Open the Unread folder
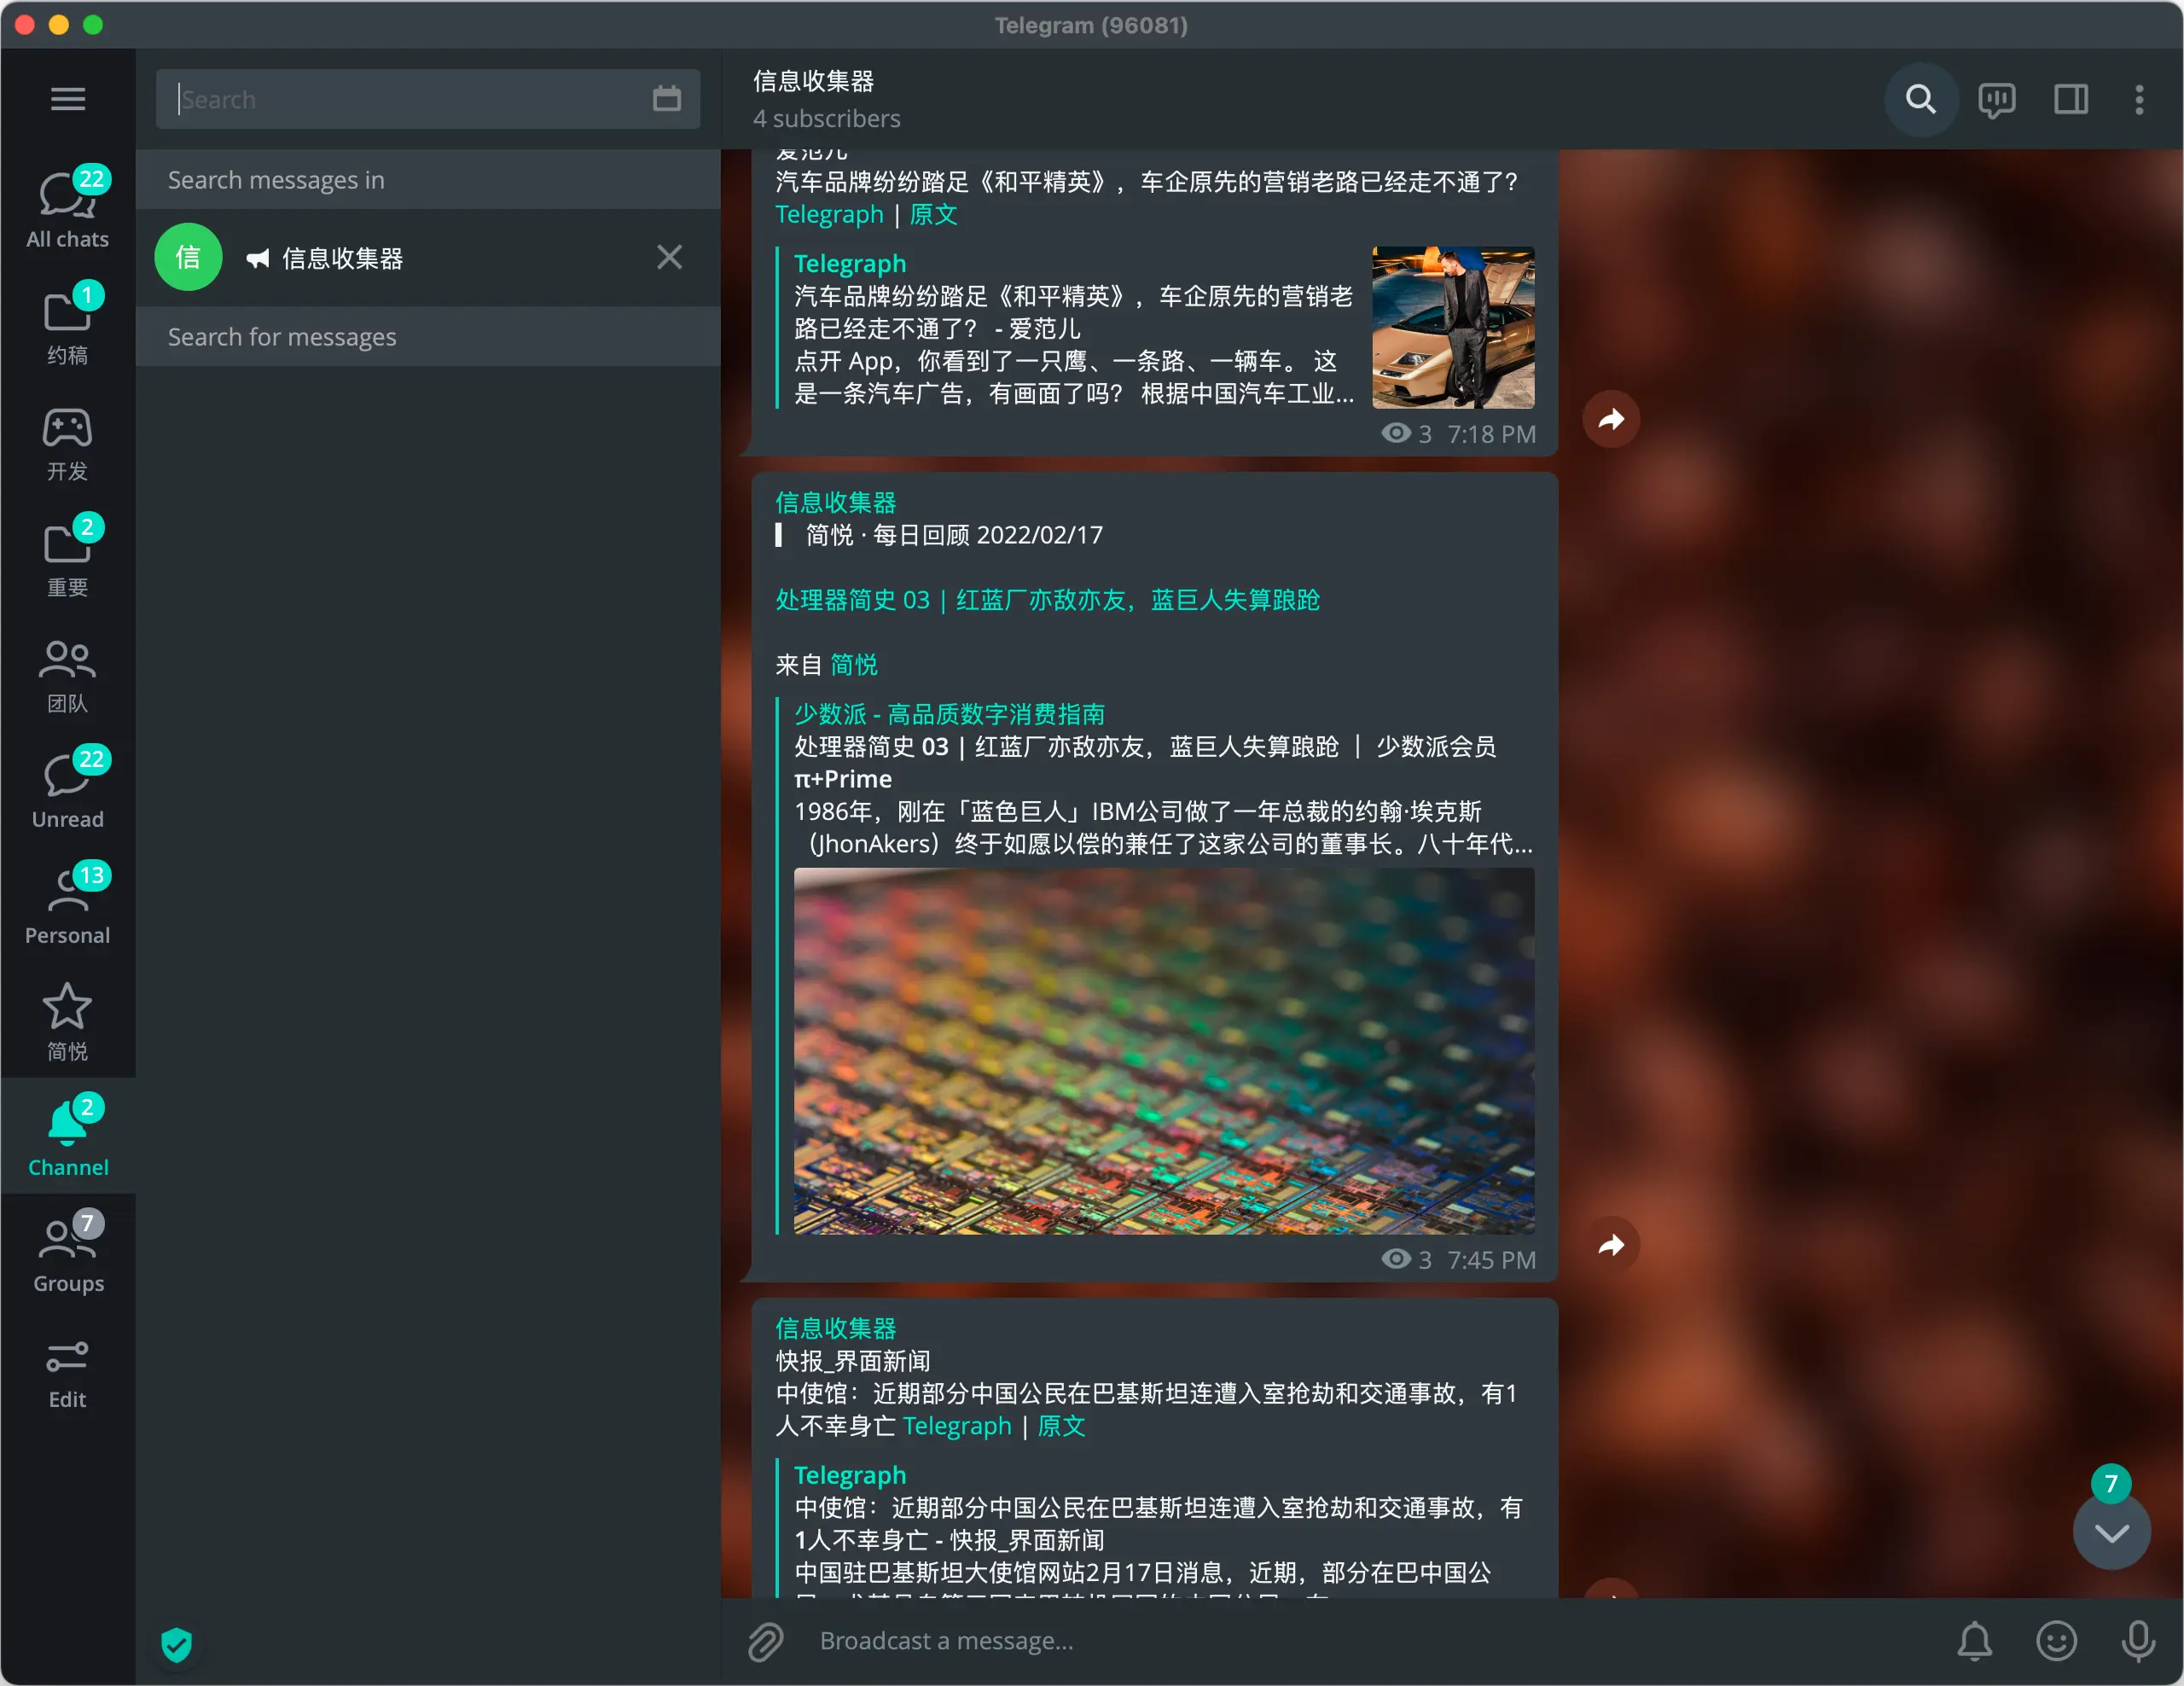Viewport: 2184px width, 1686px height. 68,788
